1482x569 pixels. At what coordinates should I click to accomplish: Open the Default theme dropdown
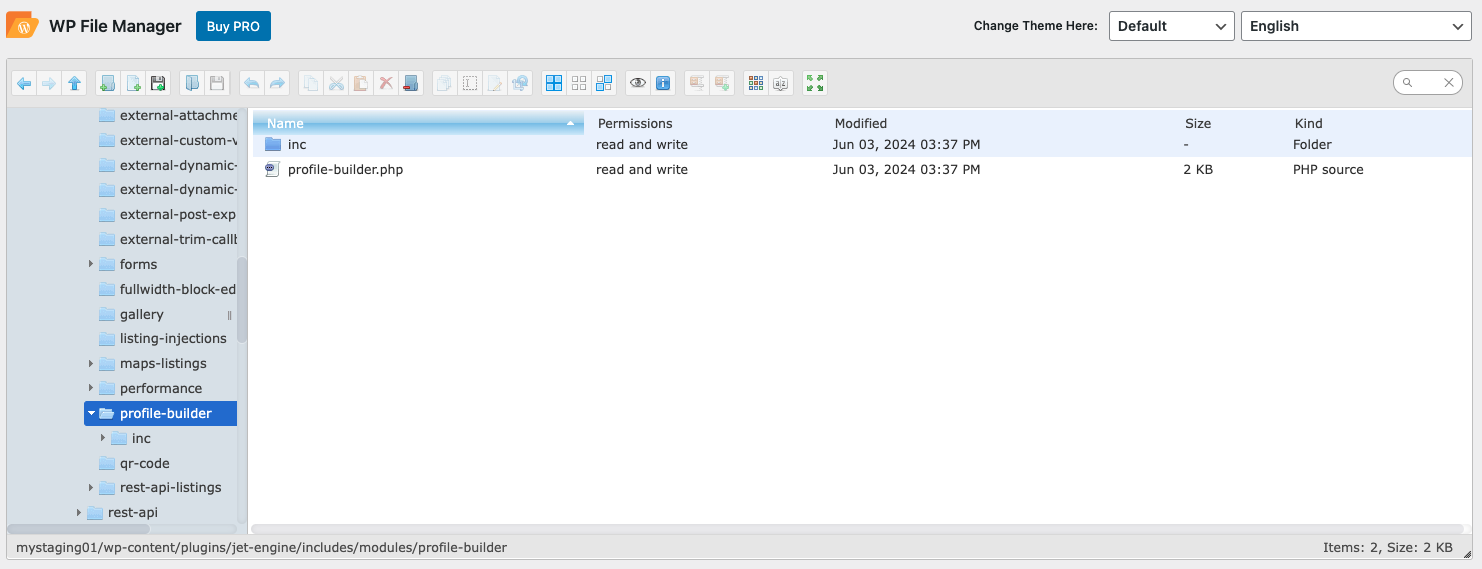pyautogui.click(x=1172, y=26)
